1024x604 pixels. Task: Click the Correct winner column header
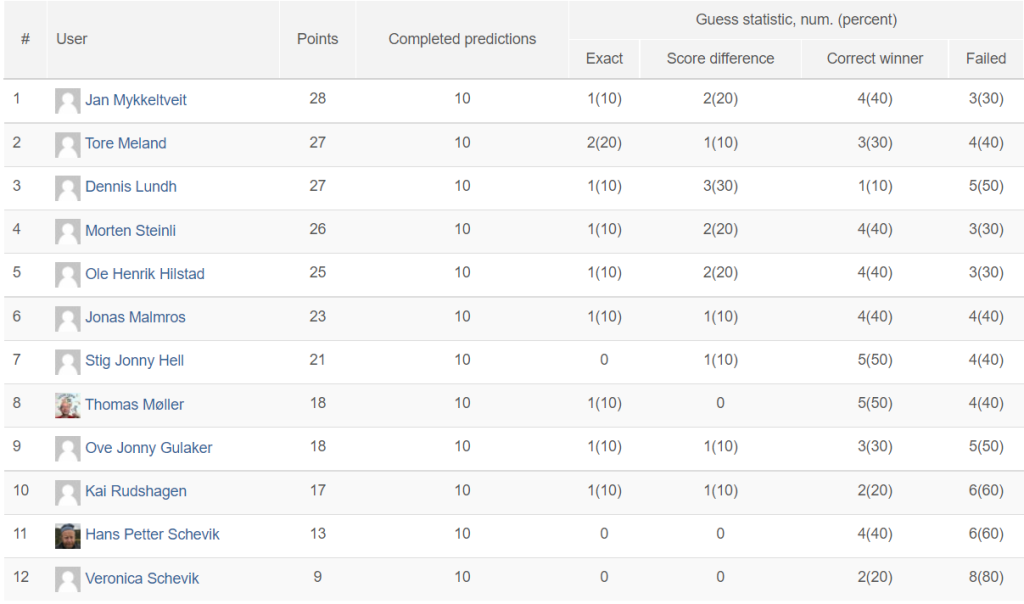point(875,59)
